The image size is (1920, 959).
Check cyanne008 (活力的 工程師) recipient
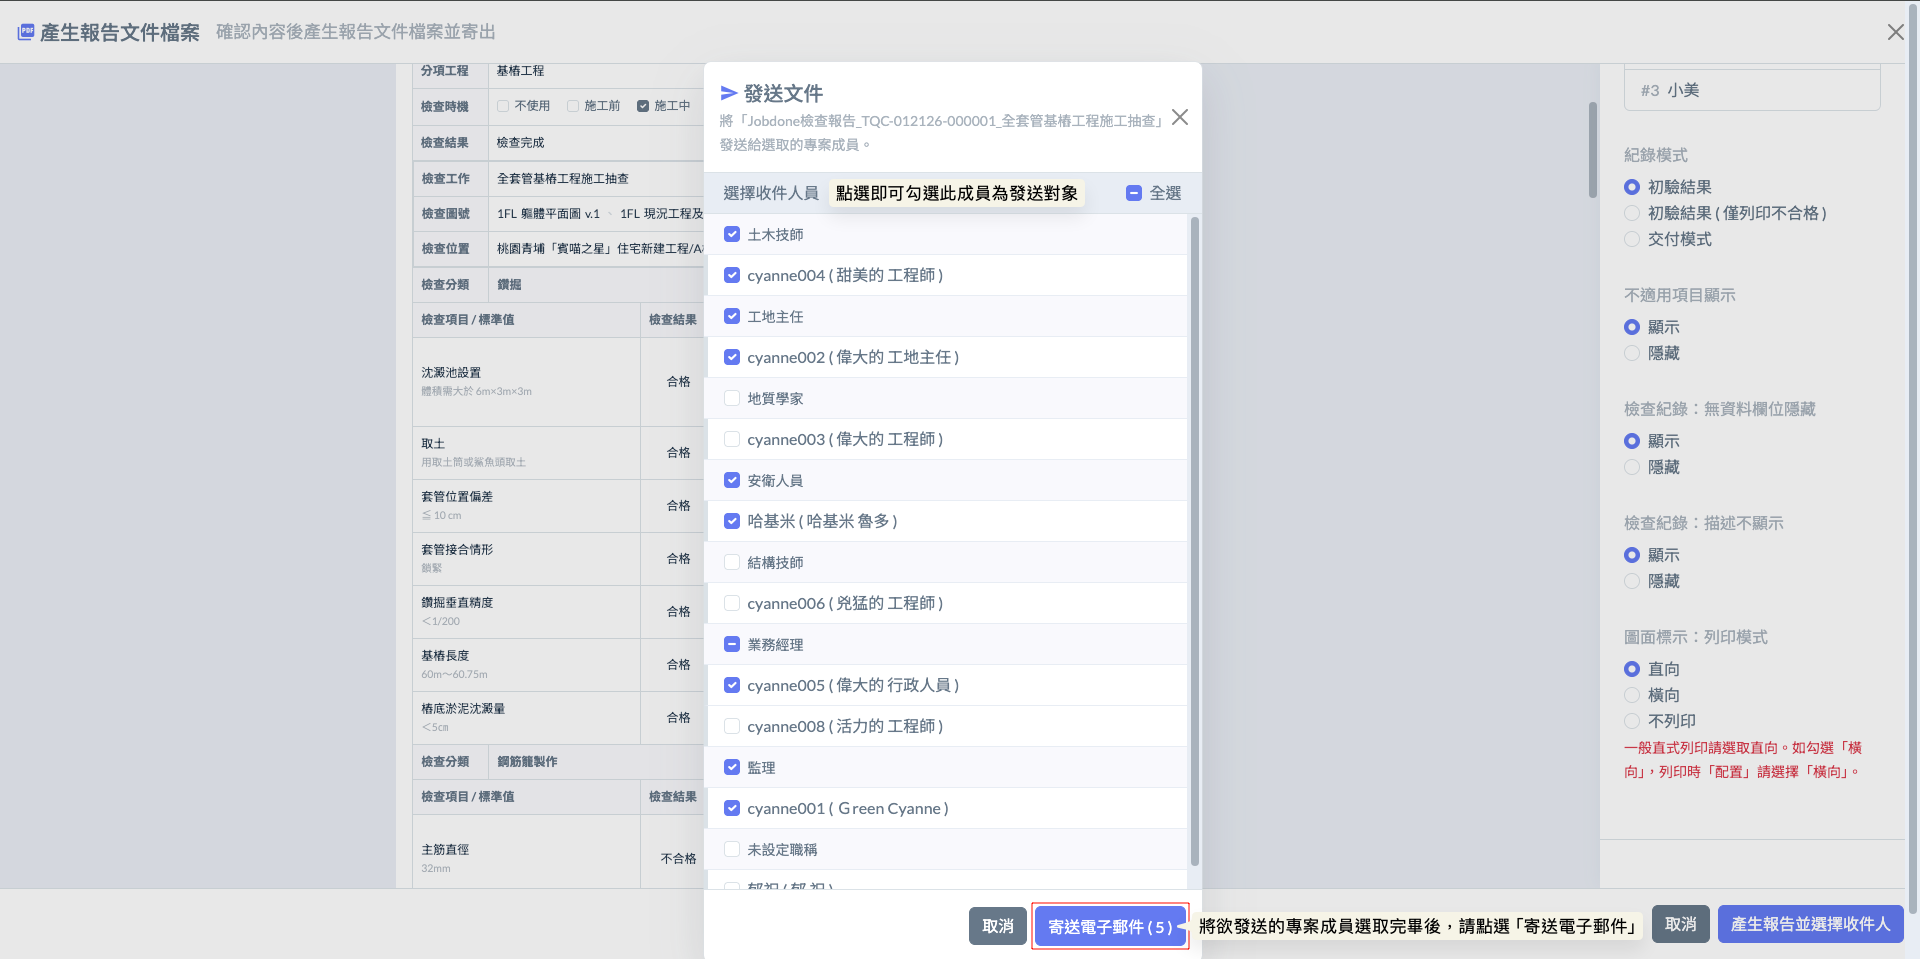tap(732, 726)
